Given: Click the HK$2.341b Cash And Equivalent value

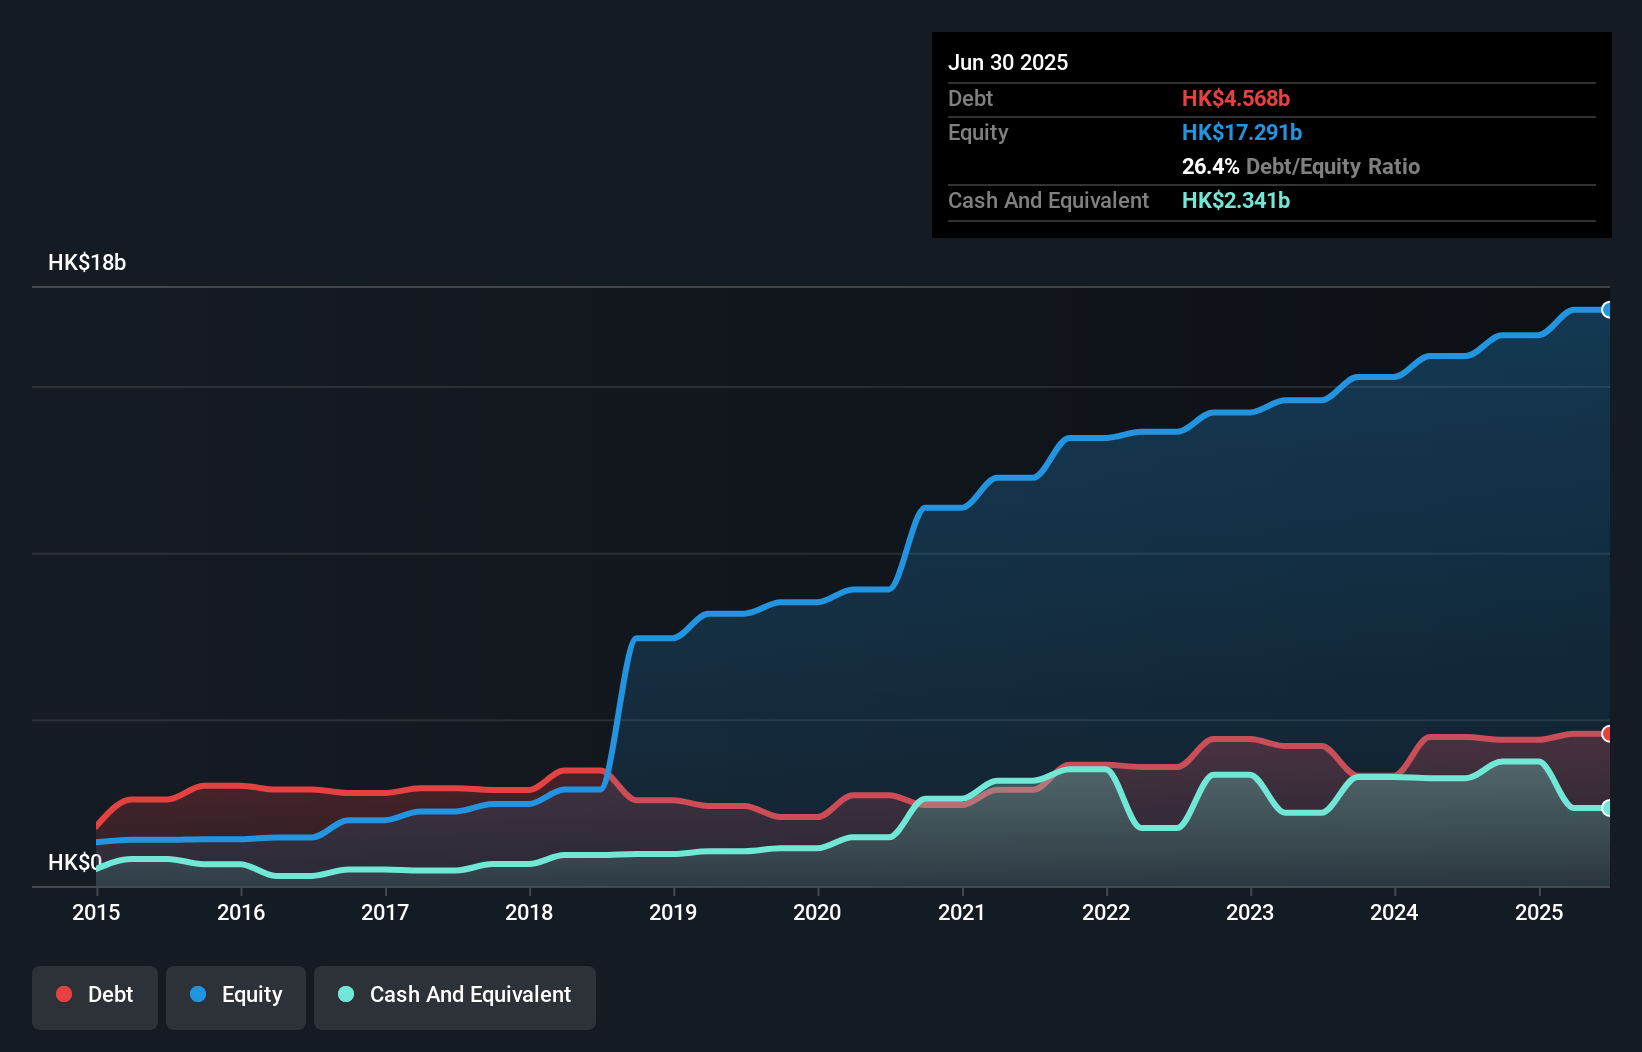Looking at the screenshot, I should pyautogui.click(x=1237, y=200).
